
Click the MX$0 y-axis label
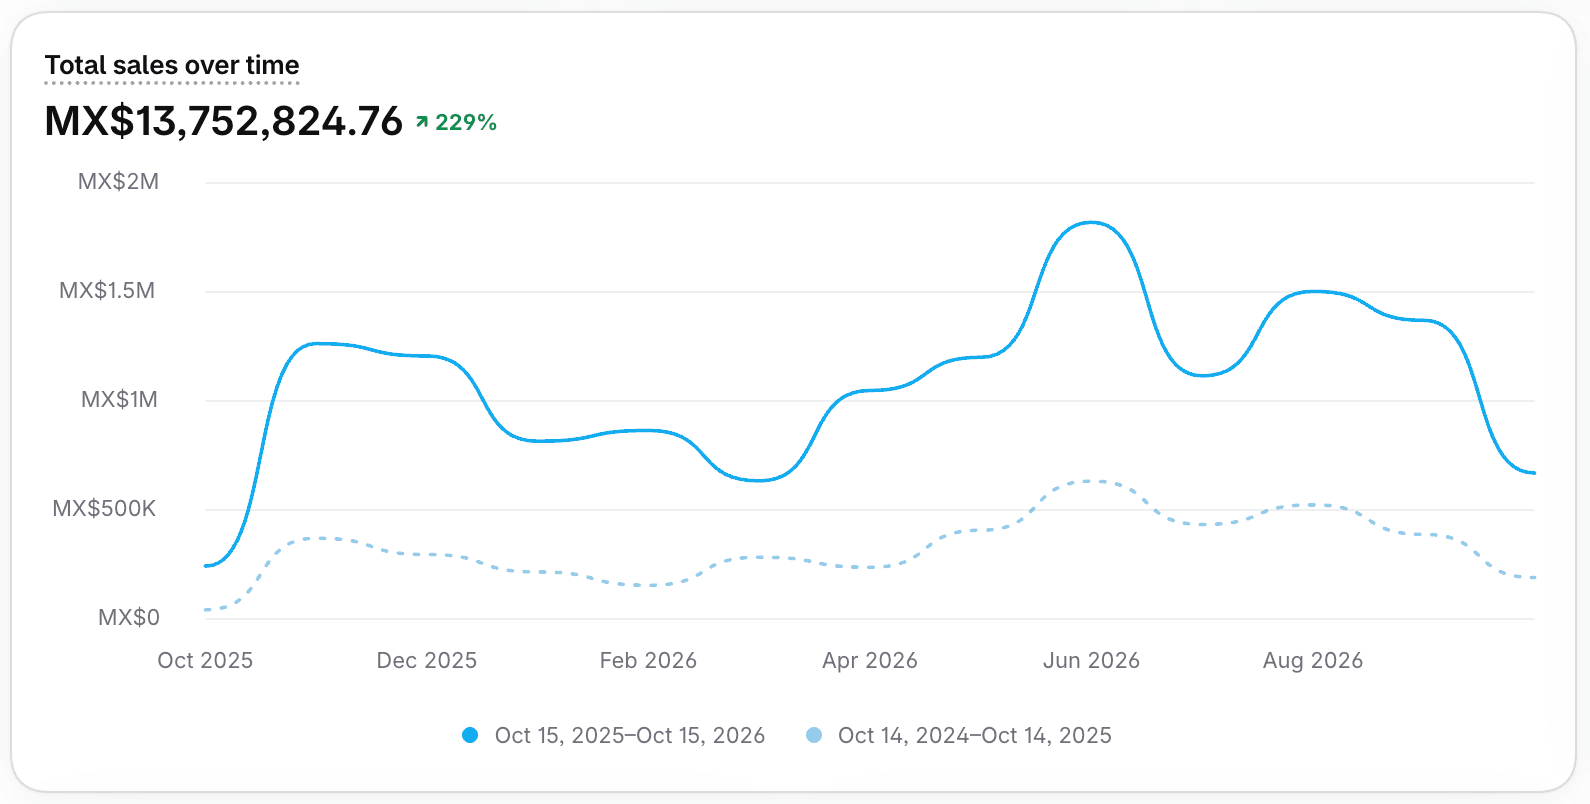pos(129,618)
